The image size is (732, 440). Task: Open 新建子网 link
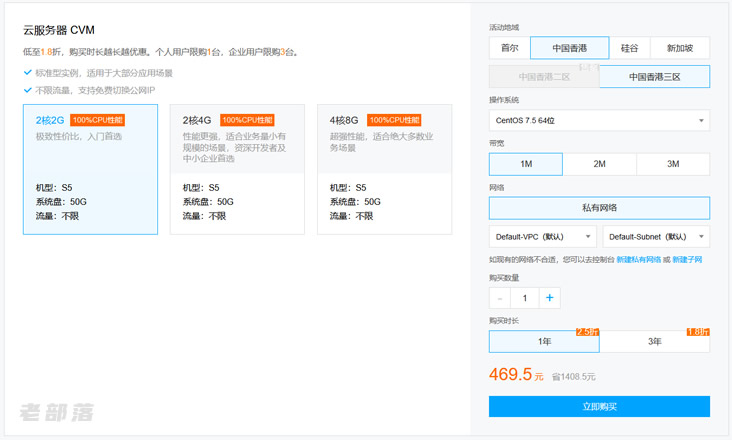687,260
